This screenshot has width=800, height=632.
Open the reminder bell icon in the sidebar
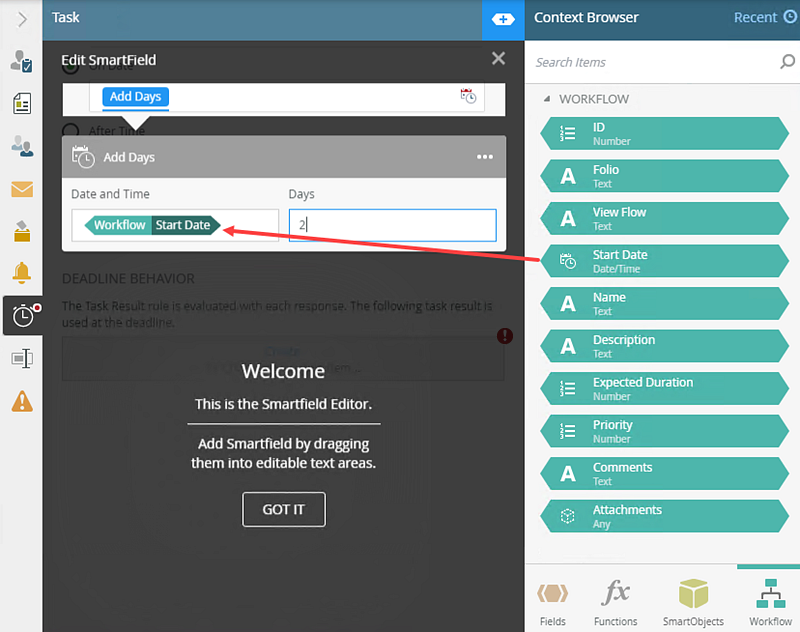pos(22,273)
